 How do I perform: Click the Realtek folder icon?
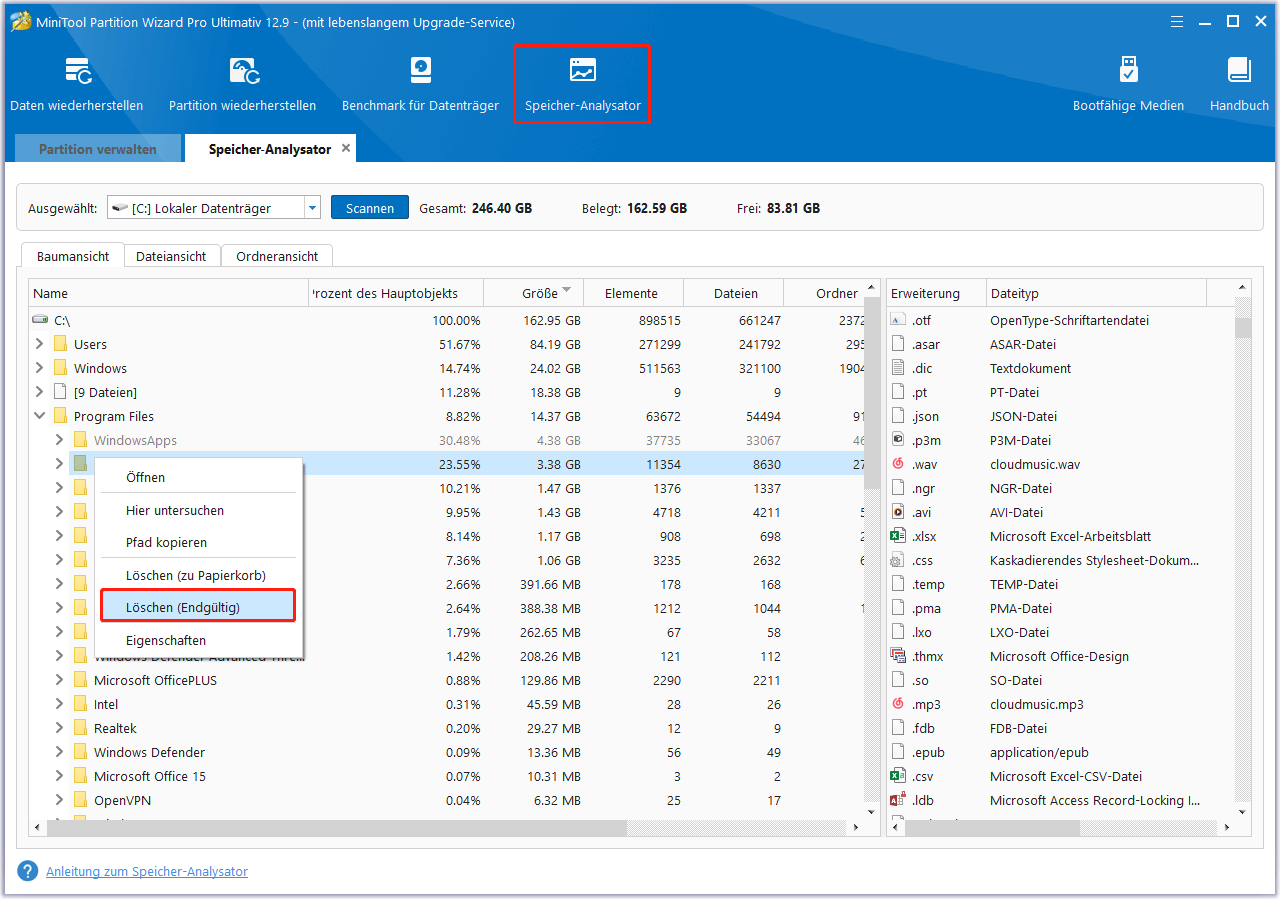[x=81, y=728]
